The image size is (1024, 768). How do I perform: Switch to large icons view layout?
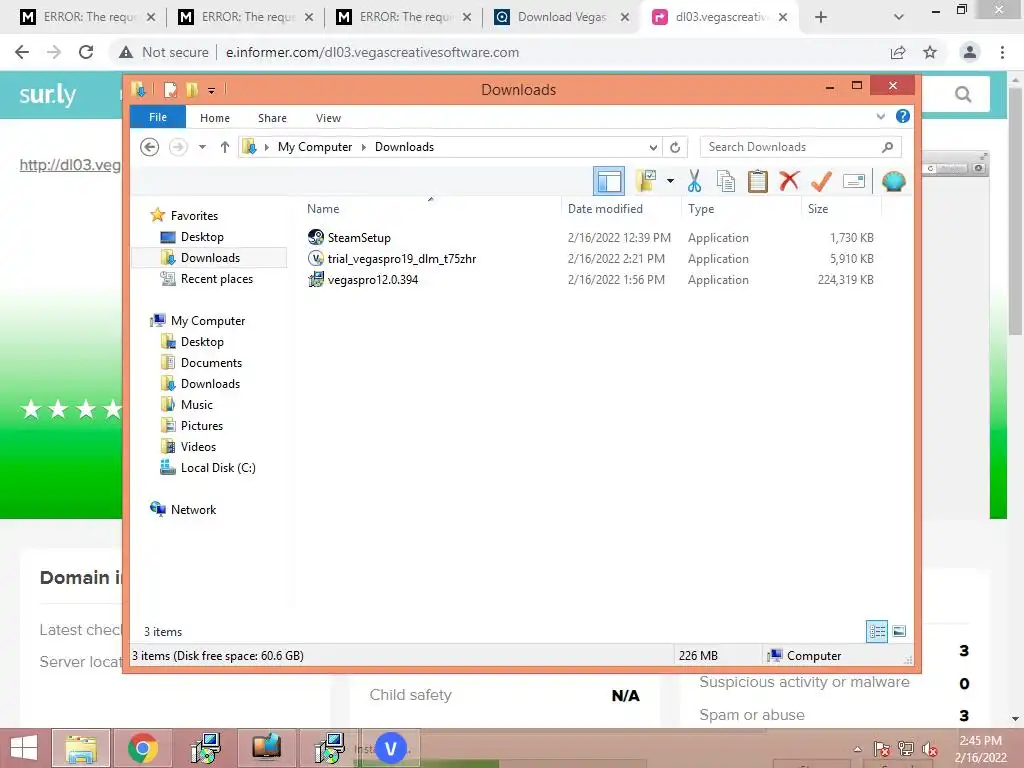[x=899, y=631]
